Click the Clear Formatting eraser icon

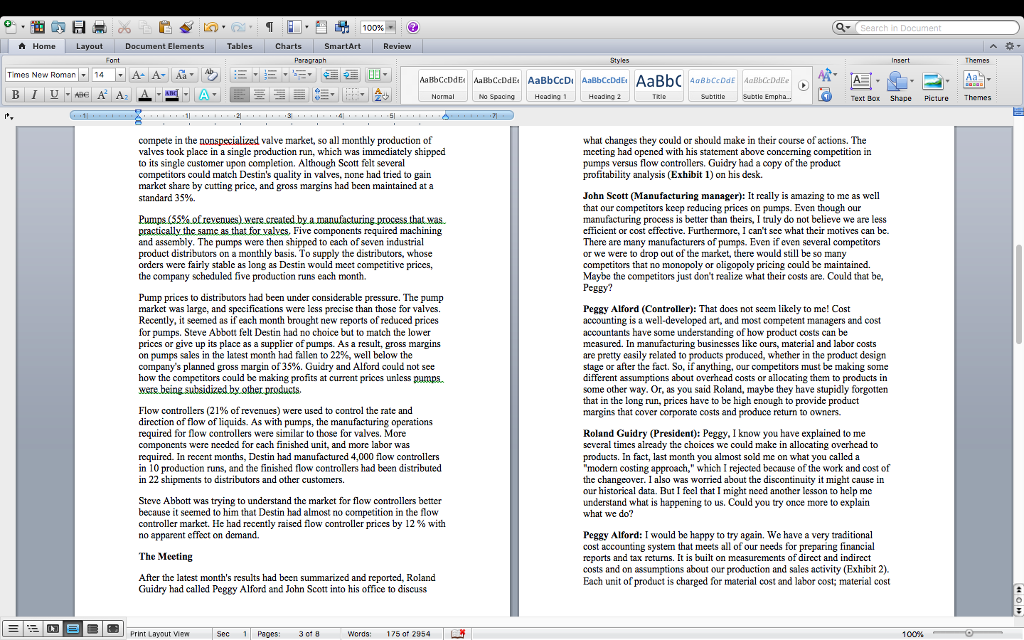pos(210,75)
